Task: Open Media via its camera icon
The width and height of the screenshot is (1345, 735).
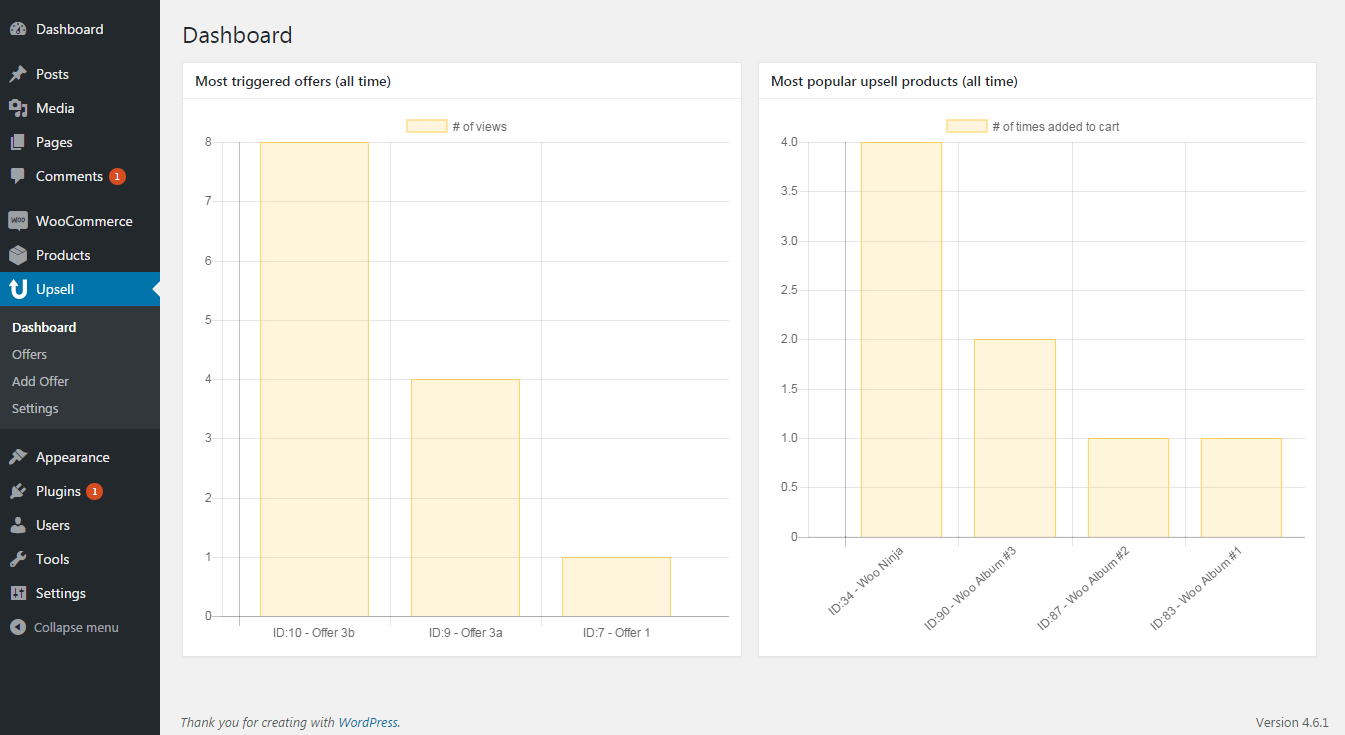Action: point(18,108)
